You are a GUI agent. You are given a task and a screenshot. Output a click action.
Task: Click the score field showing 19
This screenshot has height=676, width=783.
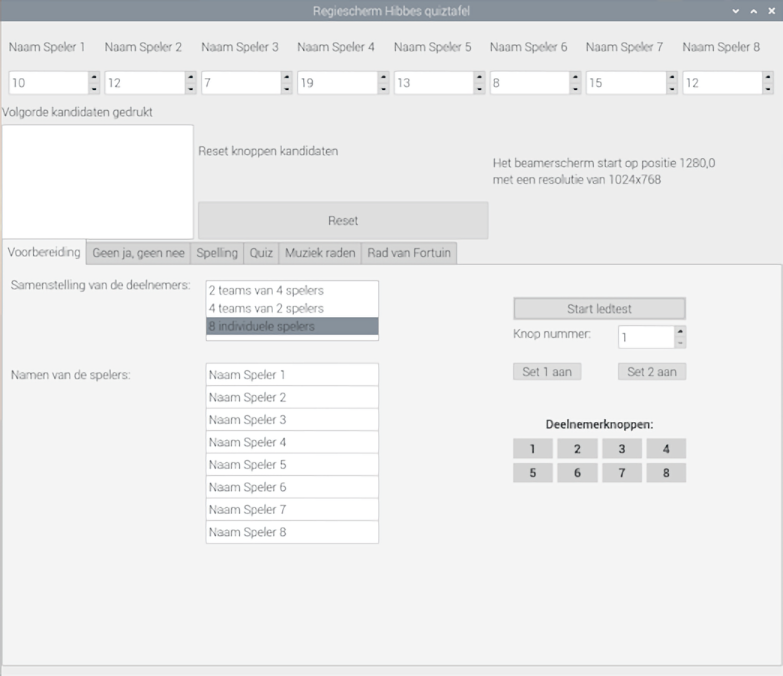click(336, 83)
